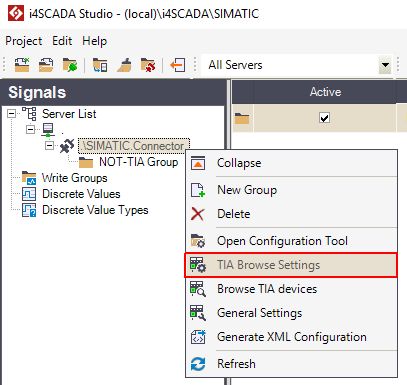Image resolution: width=407 pixels, height=385 pixels.
Task: Click the Active column header
Action: (x=325, y=92)
